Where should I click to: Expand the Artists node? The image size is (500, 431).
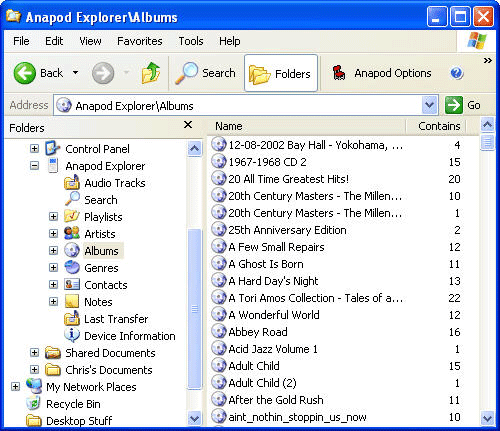click(x=53, y=233)
